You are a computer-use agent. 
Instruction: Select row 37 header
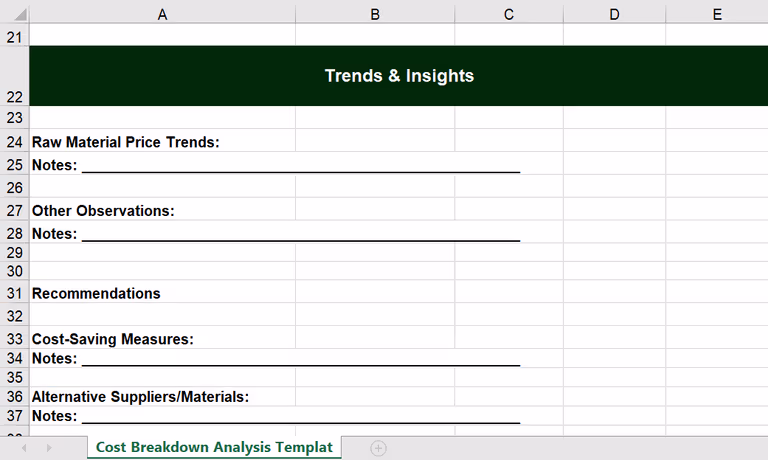click(15, 415)
